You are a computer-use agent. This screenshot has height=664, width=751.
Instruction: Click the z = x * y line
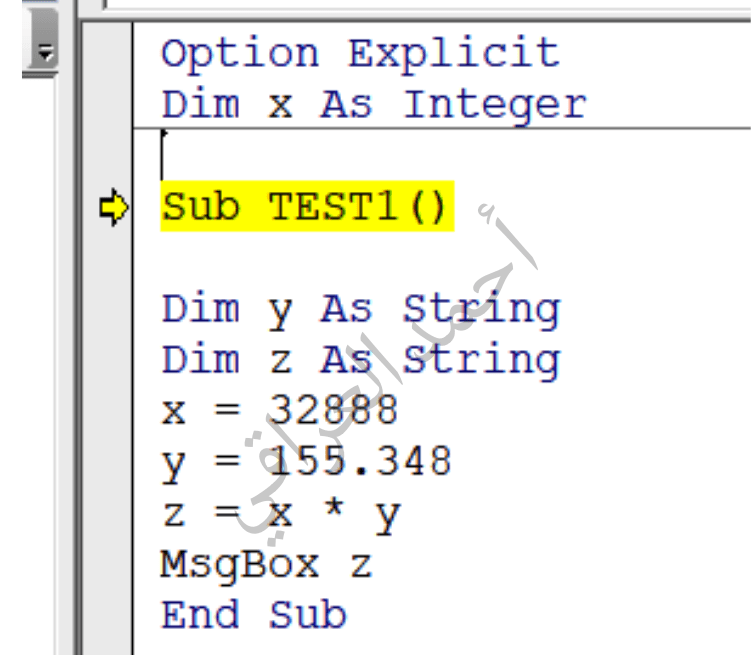280,515
